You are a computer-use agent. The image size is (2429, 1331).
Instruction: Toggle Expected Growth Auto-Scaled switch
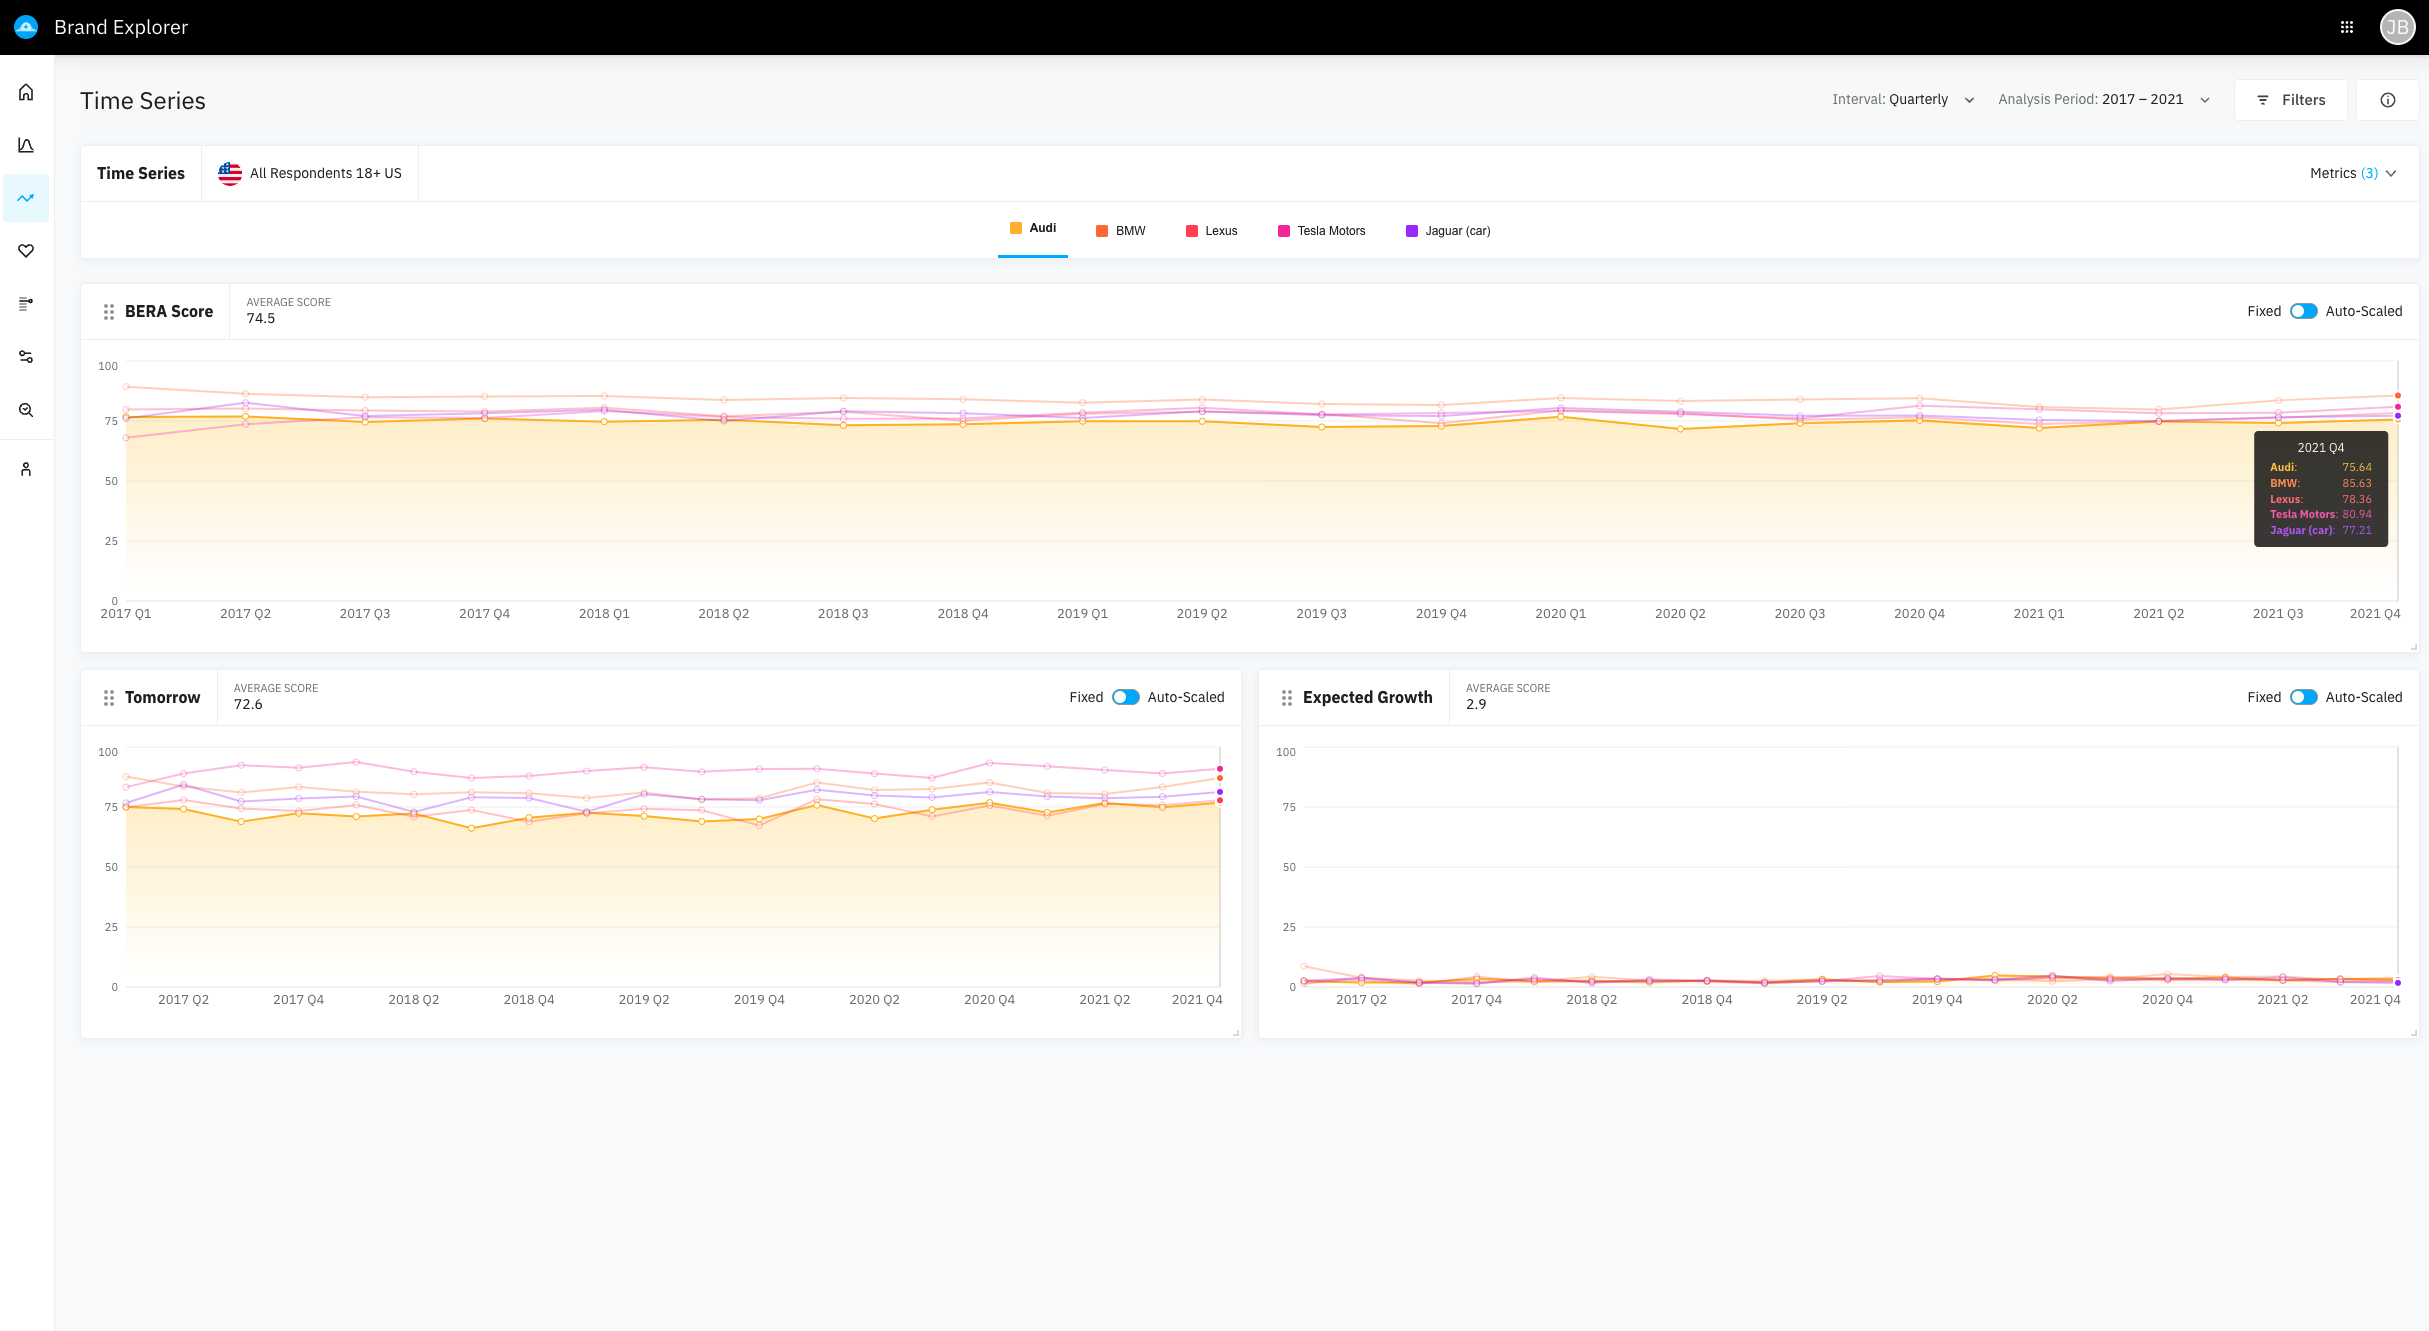2303,697
